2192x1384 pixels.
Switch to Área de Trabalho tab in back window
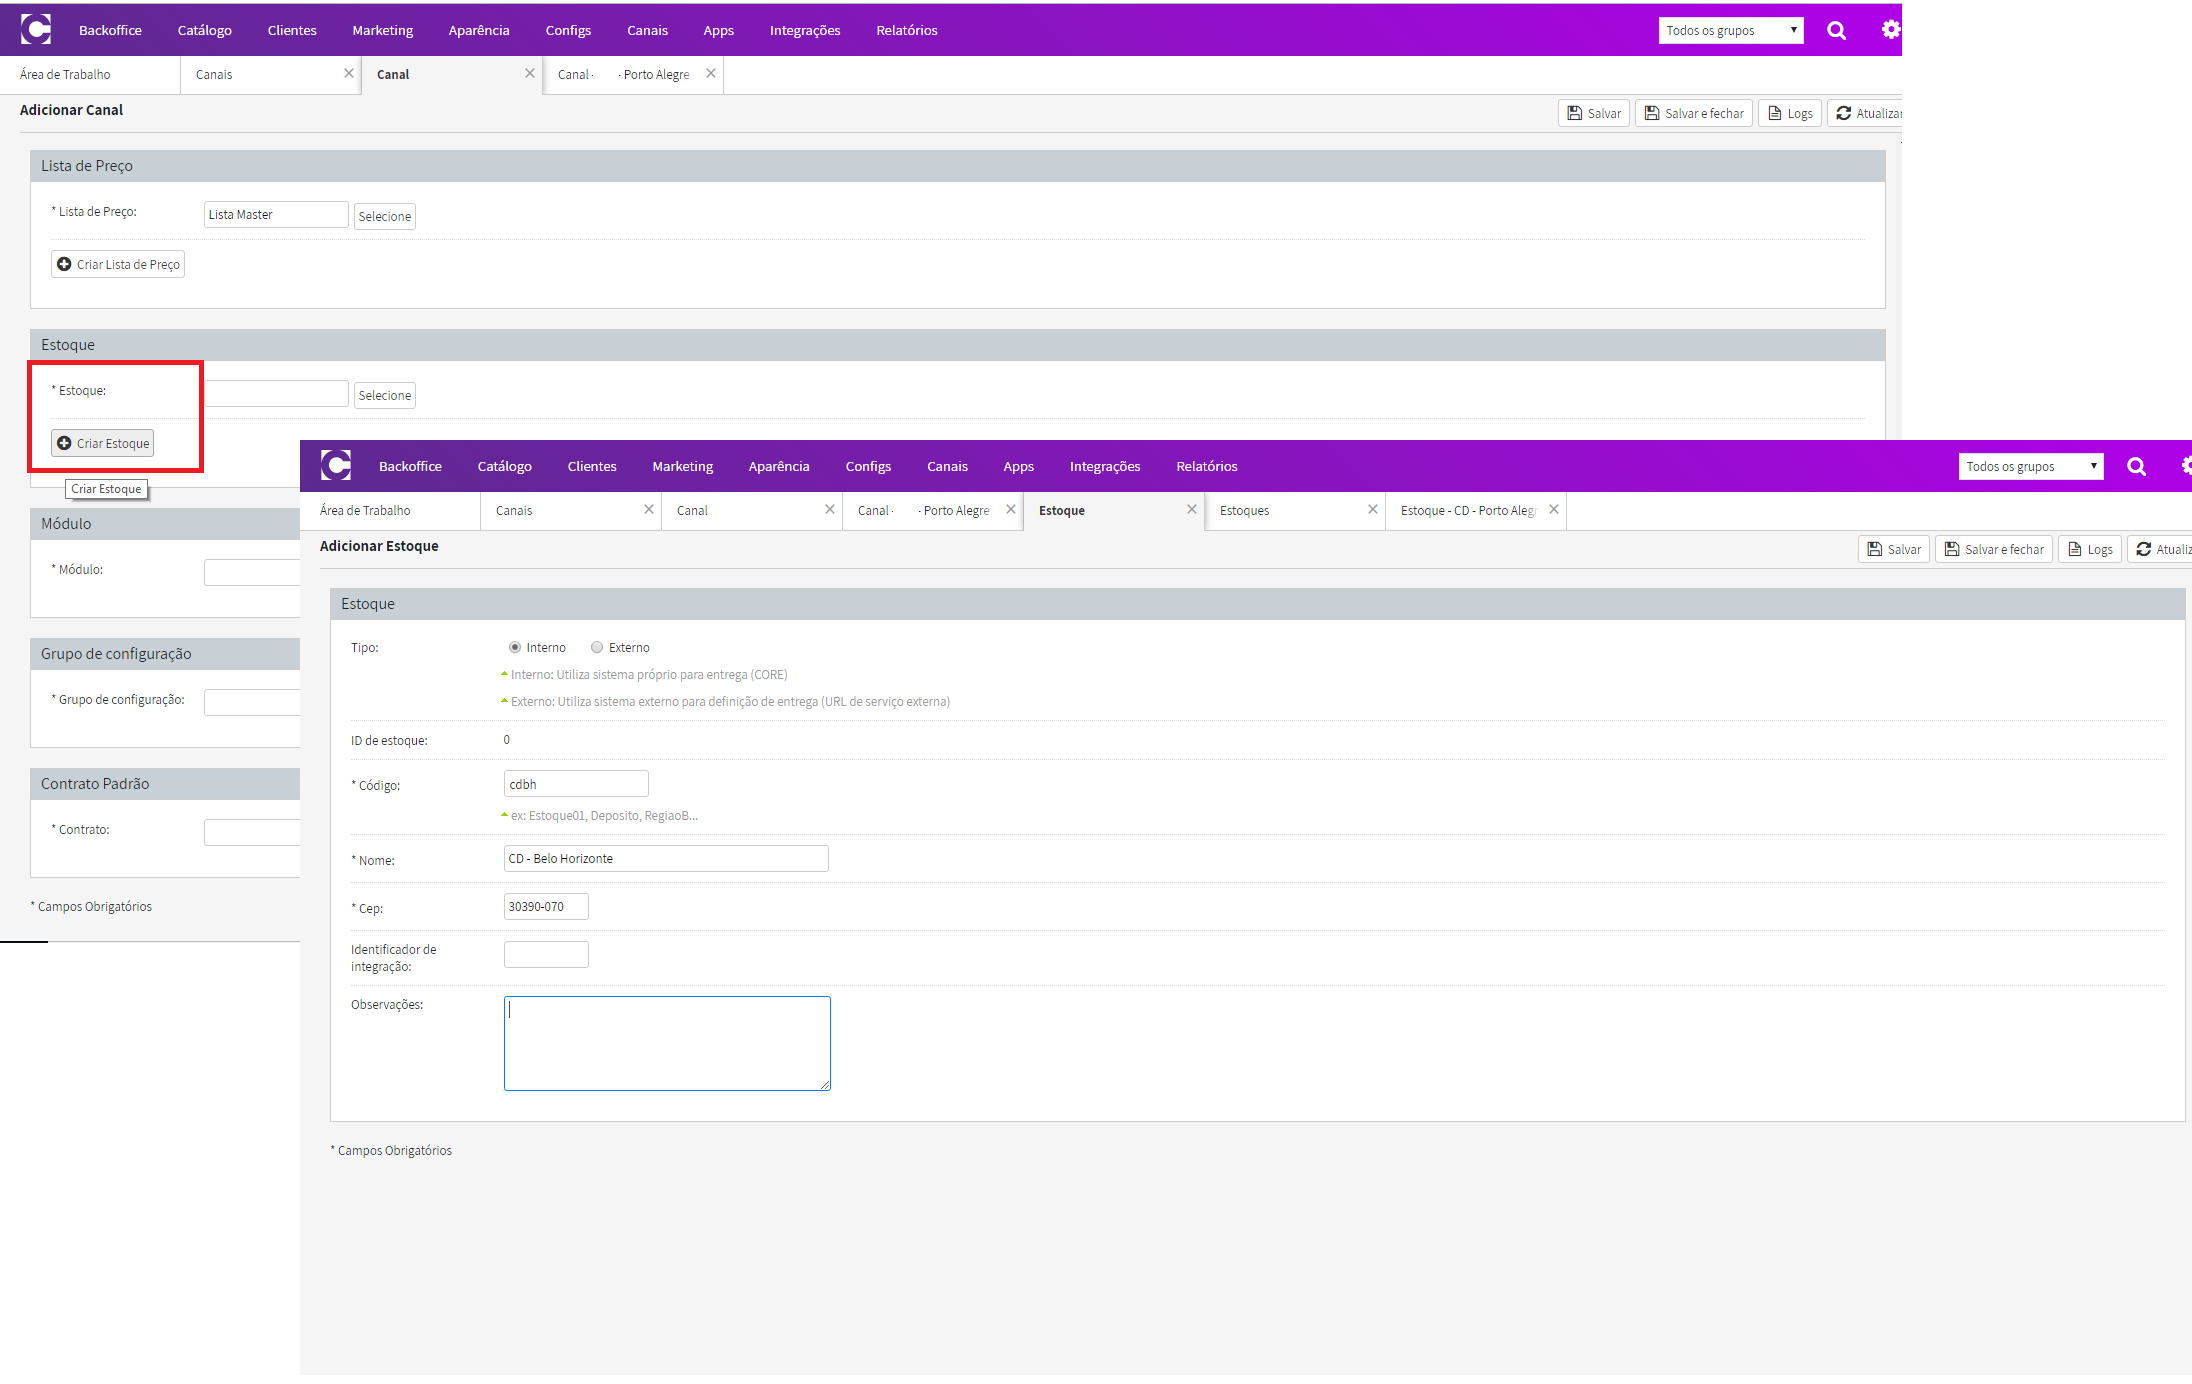coord(90,74)
